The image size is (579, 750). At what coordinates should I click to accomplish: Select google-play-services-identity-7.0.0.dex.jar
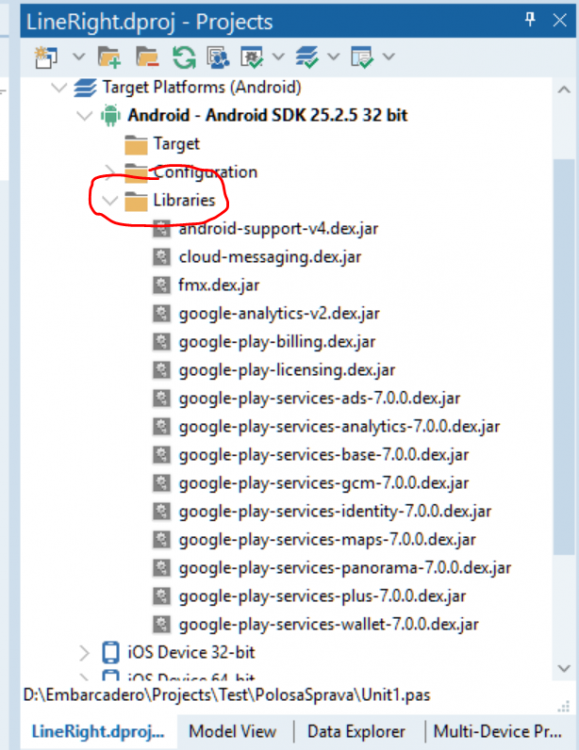click(335, 511)
